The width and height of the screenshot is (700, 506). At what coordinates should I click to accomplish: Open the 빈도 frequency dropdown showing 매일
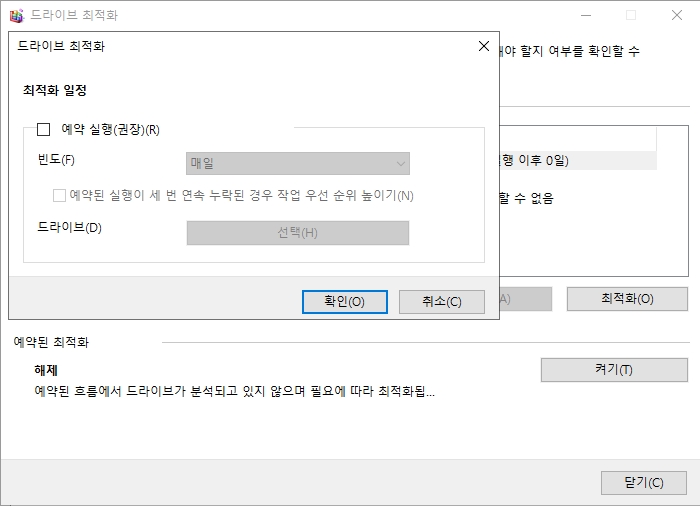[298, 163]
